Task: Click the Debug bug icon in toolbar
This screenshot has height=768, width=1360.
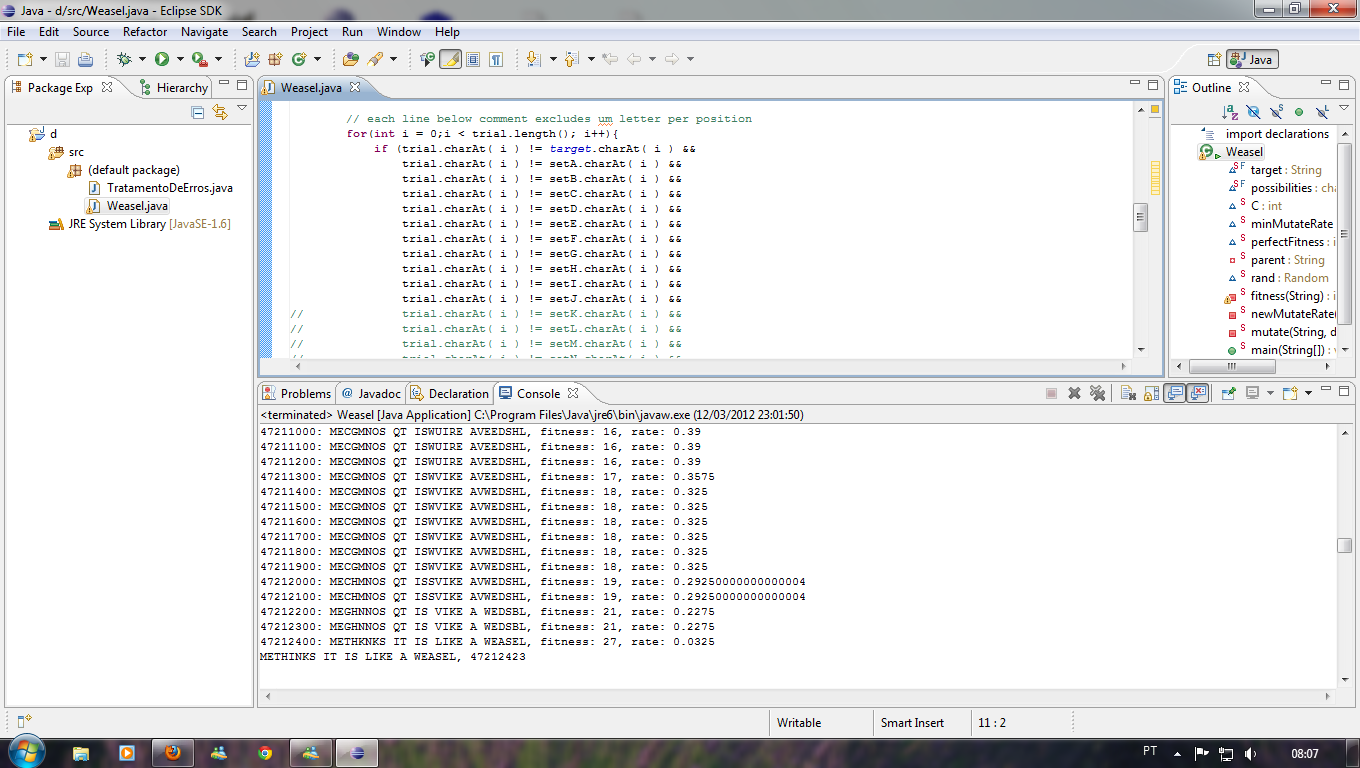Action: (124, 60)
